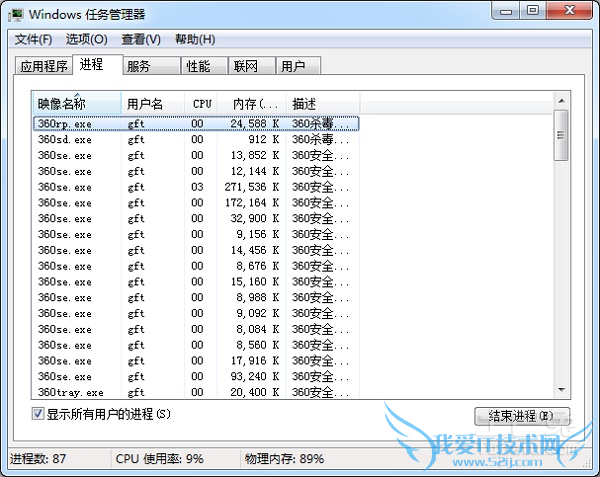Sort by 映像名称 column header
This screenshot has width=600, height=477.
click(77, 103)
